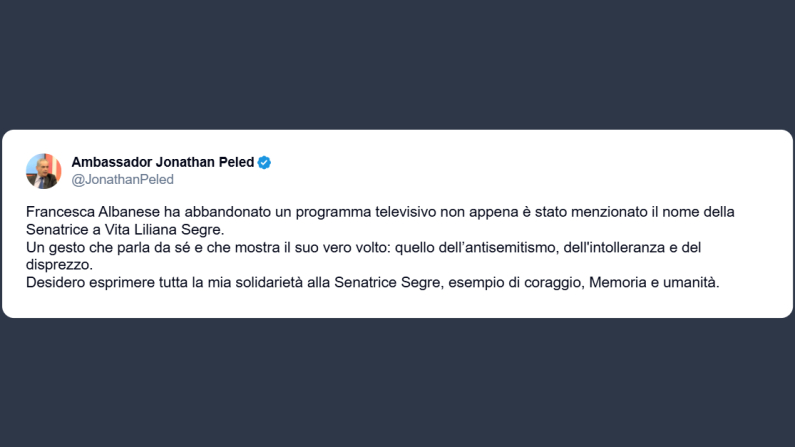795x447 pixels.
Task: Click the word "disprezzo"
Action: click(x=61, y=265)
